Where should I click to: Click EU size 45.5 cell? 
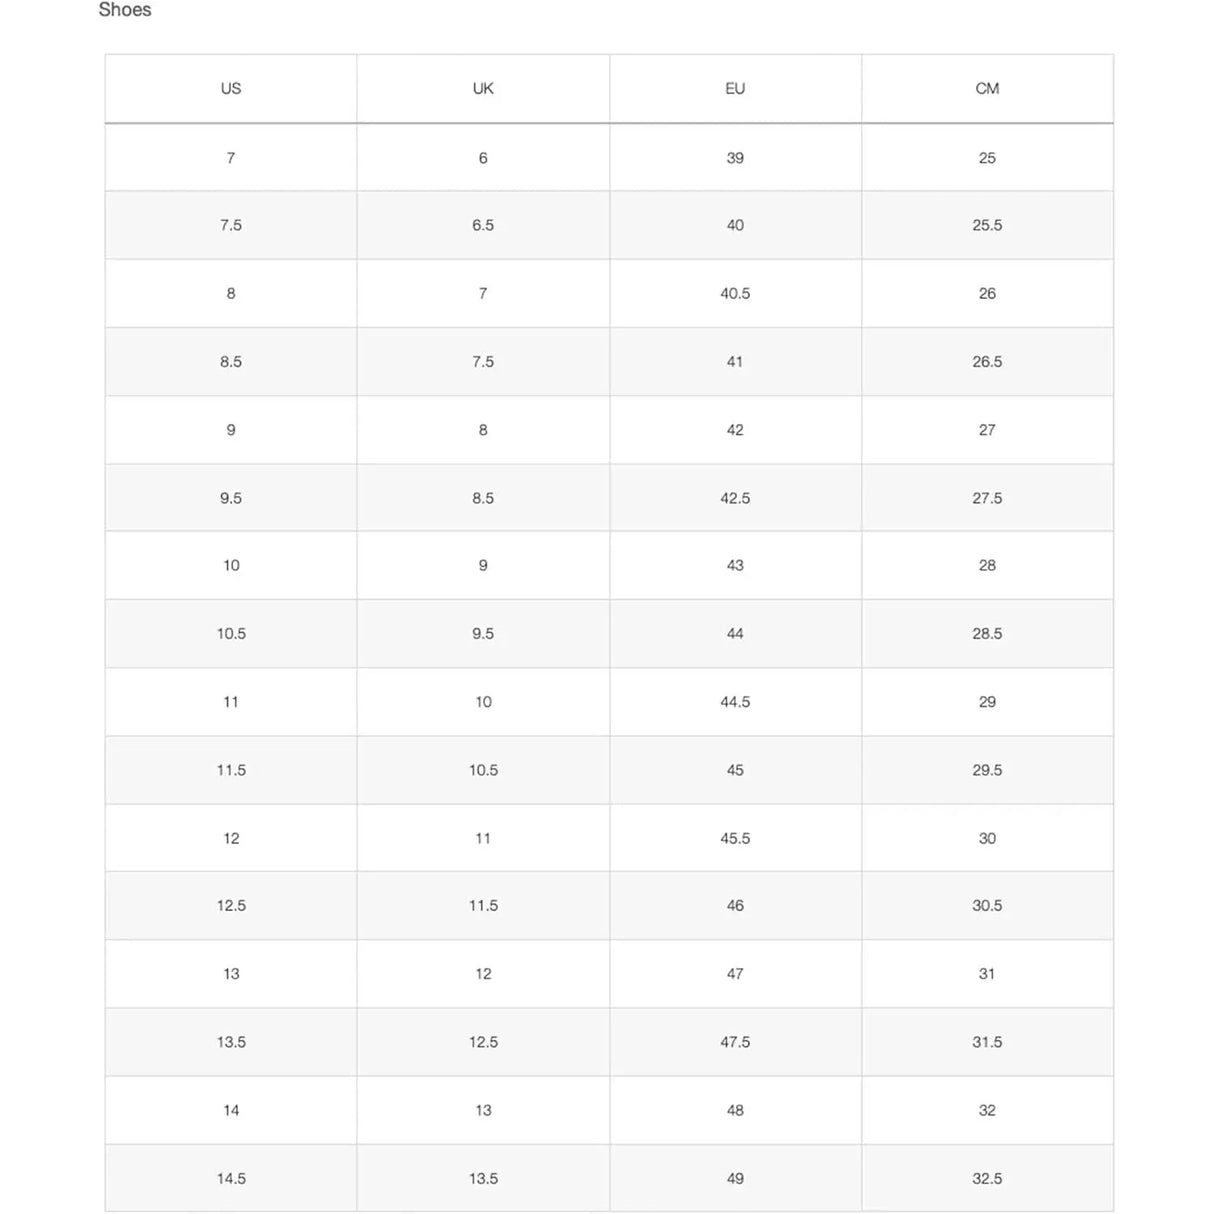735,839
